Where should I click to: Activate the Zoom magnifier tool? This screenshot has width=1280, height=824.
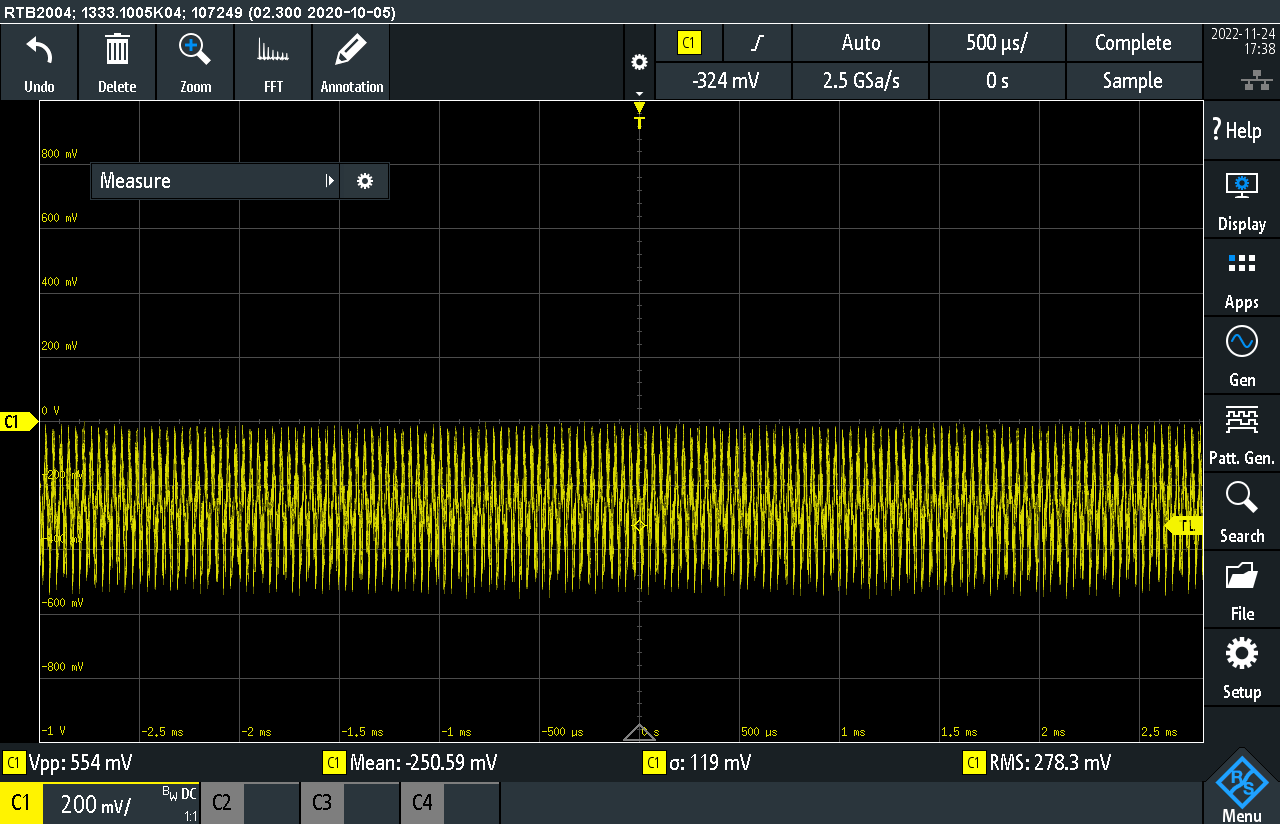[x=195, y=50]
